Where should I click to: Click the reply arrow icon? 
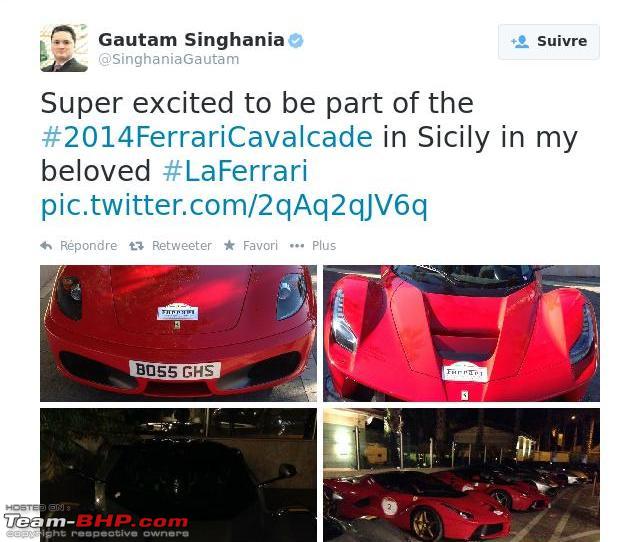click(x=46, y=245)
